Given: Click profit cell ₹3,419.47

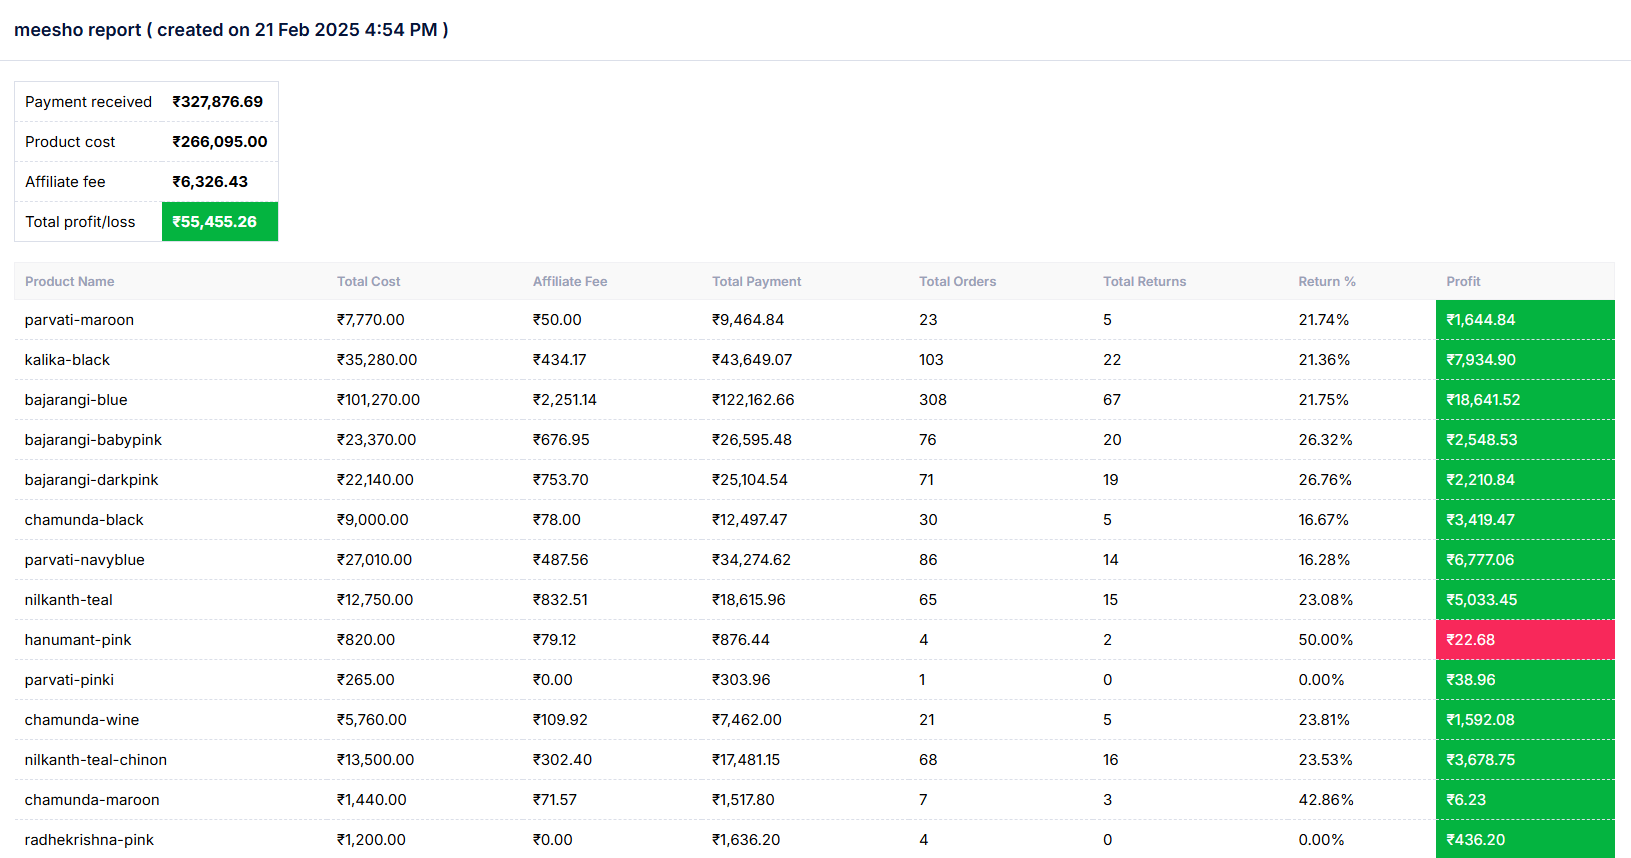Looking at the screenshot, I should click(x=1525, y=520).
